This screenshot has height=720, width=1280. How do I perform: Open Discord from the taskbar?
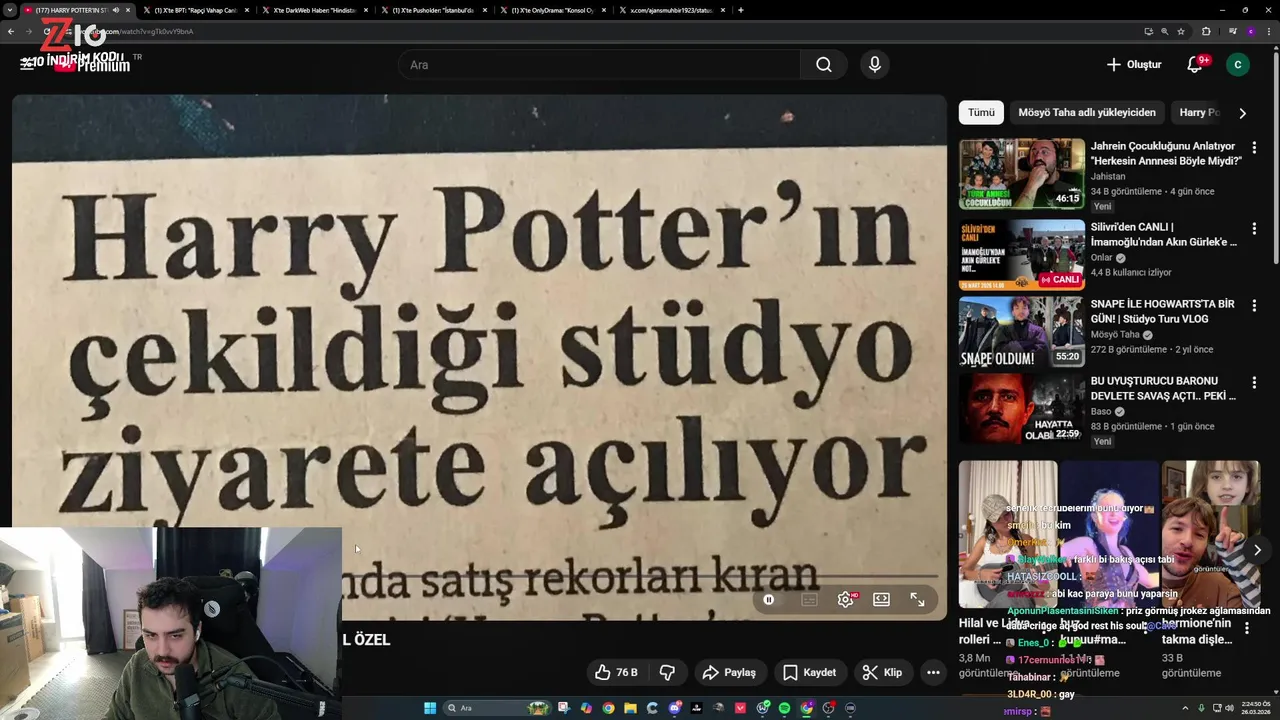click(675, 708)
